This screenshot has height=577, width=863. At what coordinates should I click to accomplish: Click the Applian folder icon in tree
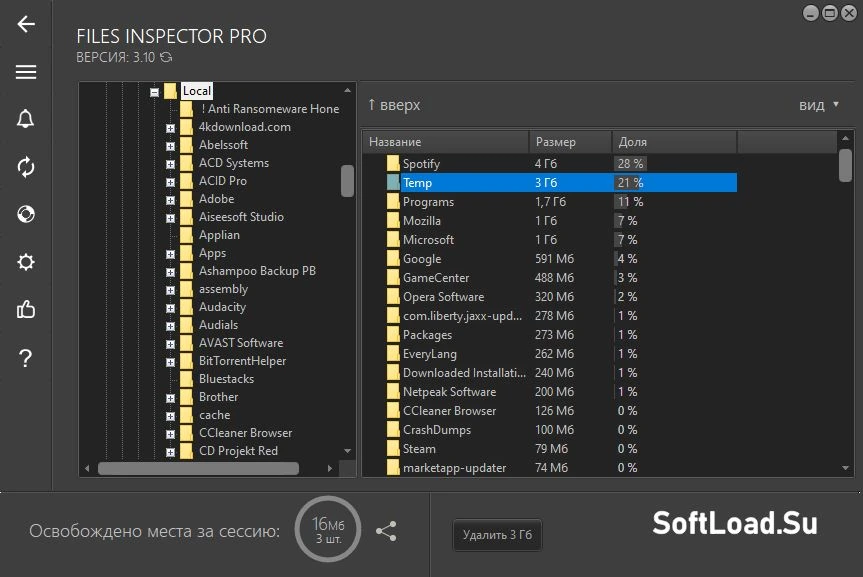pos(187,235)
